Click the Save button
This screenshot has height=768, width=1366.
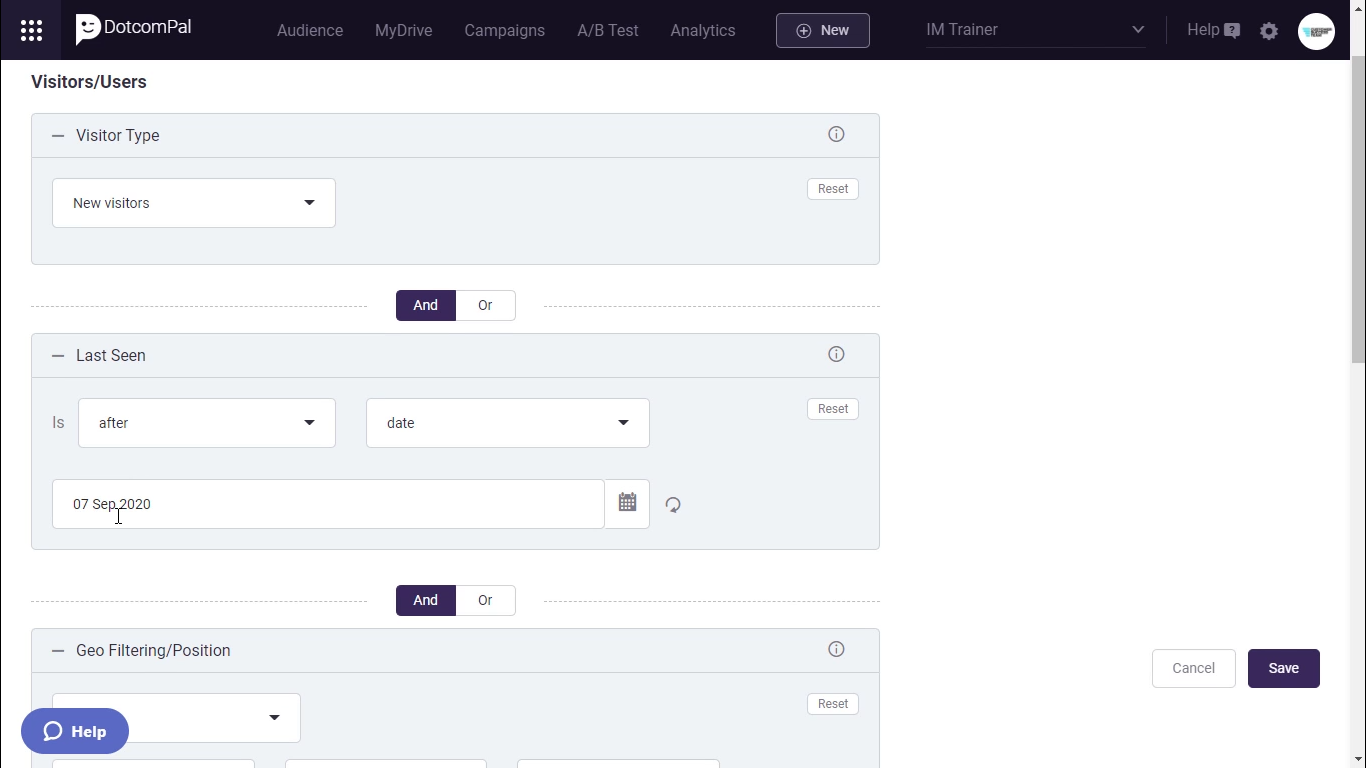tap(1283, 668)
